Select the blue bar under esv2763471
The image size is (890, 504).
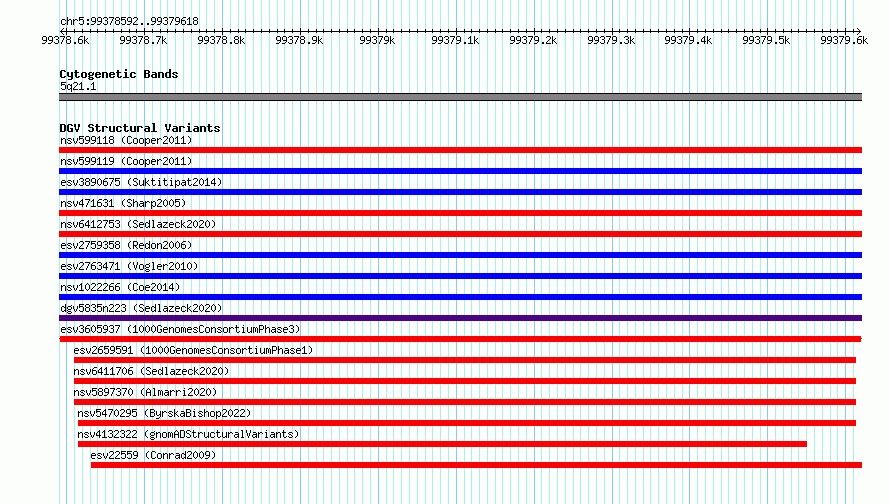pos(460,276)
